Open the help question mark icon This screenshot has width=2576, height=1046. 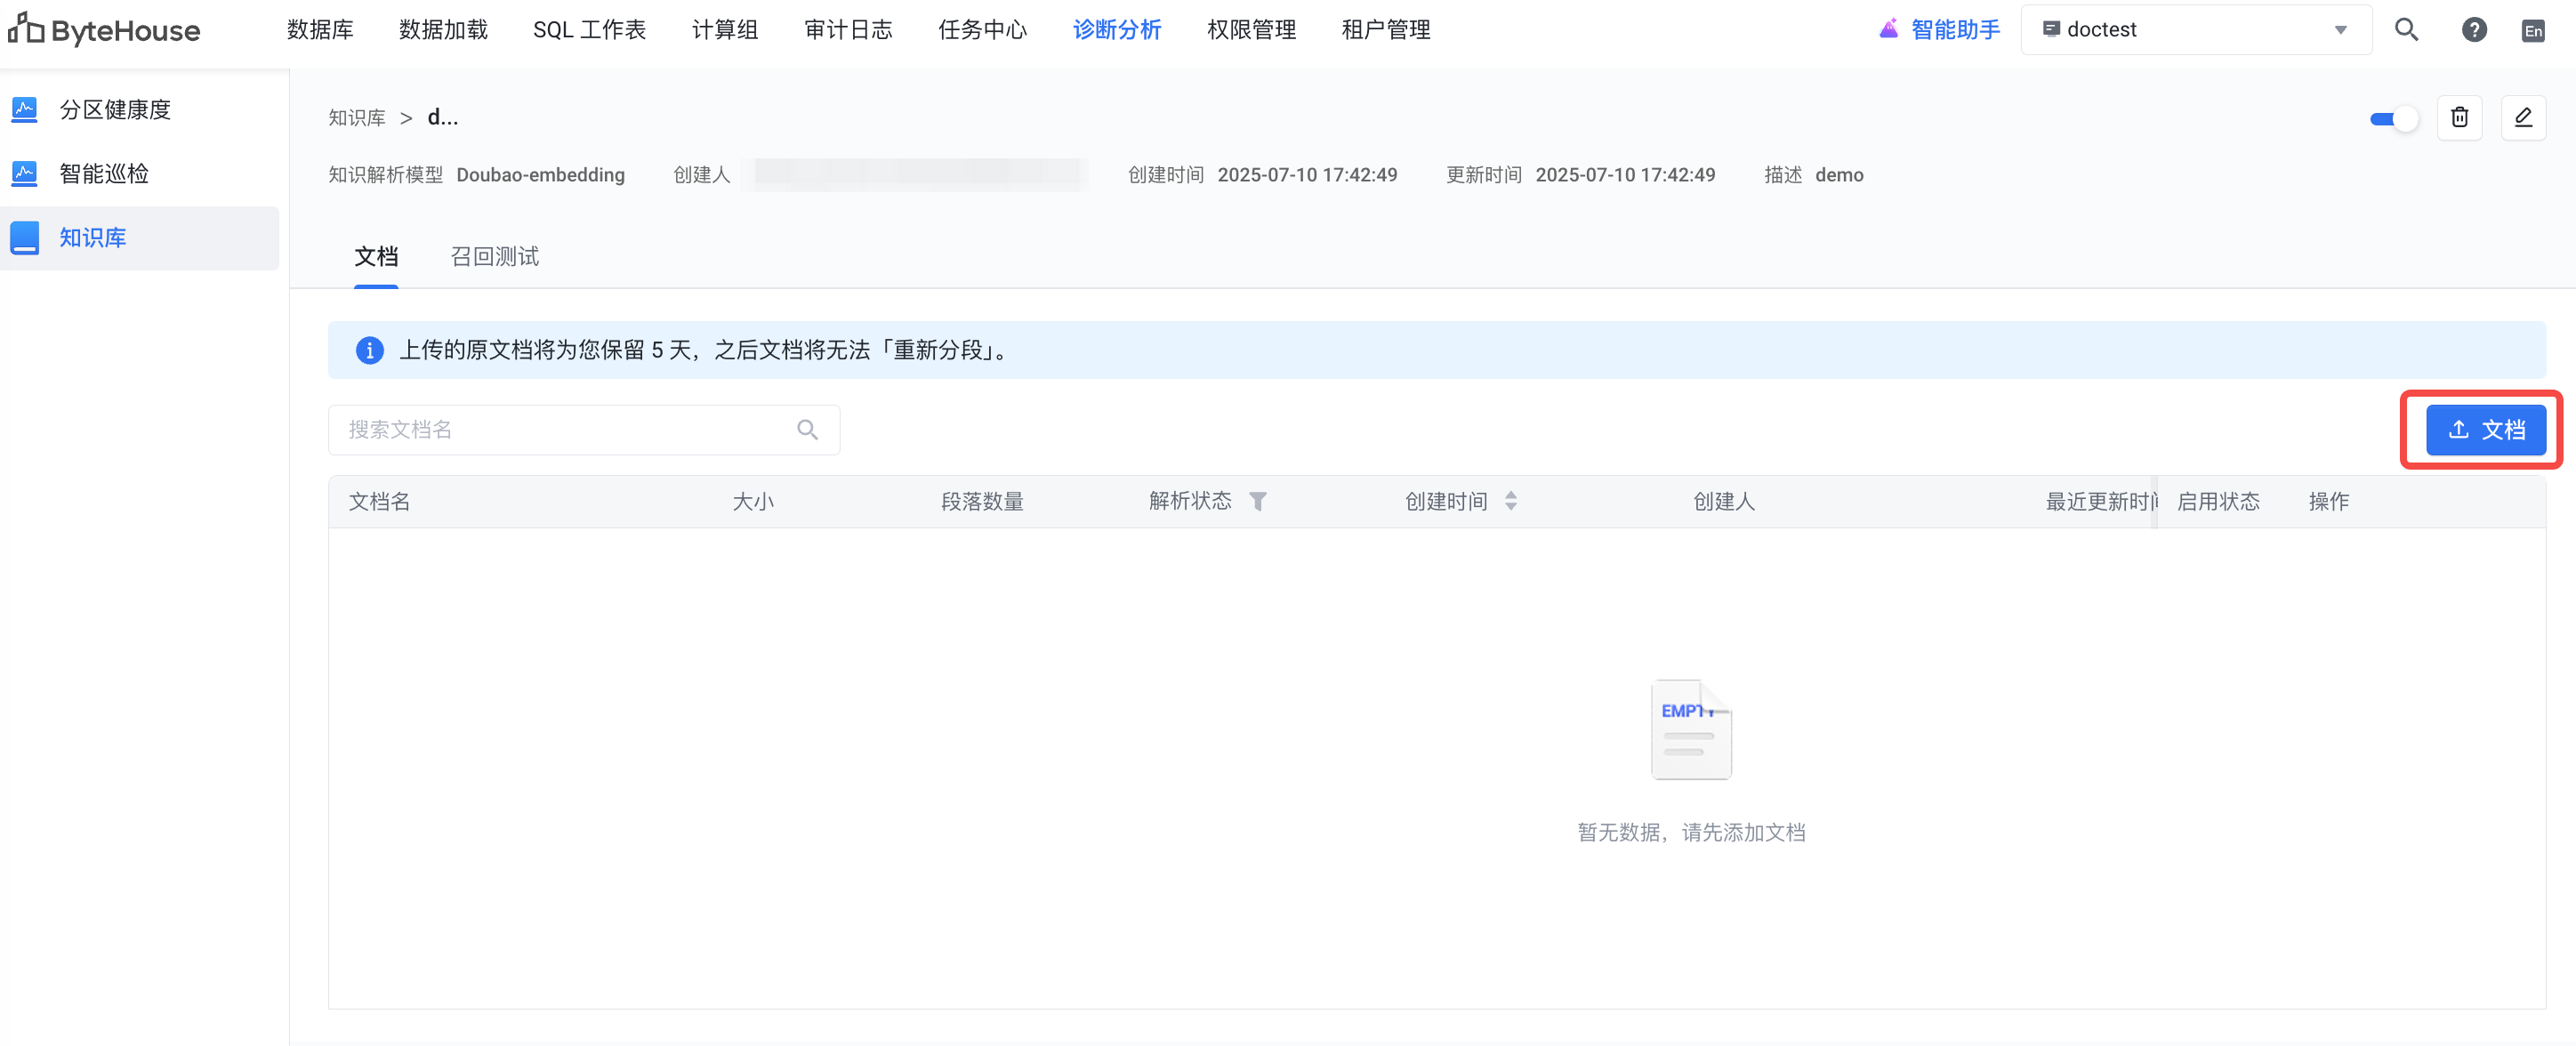click(x=2473, y=30)
